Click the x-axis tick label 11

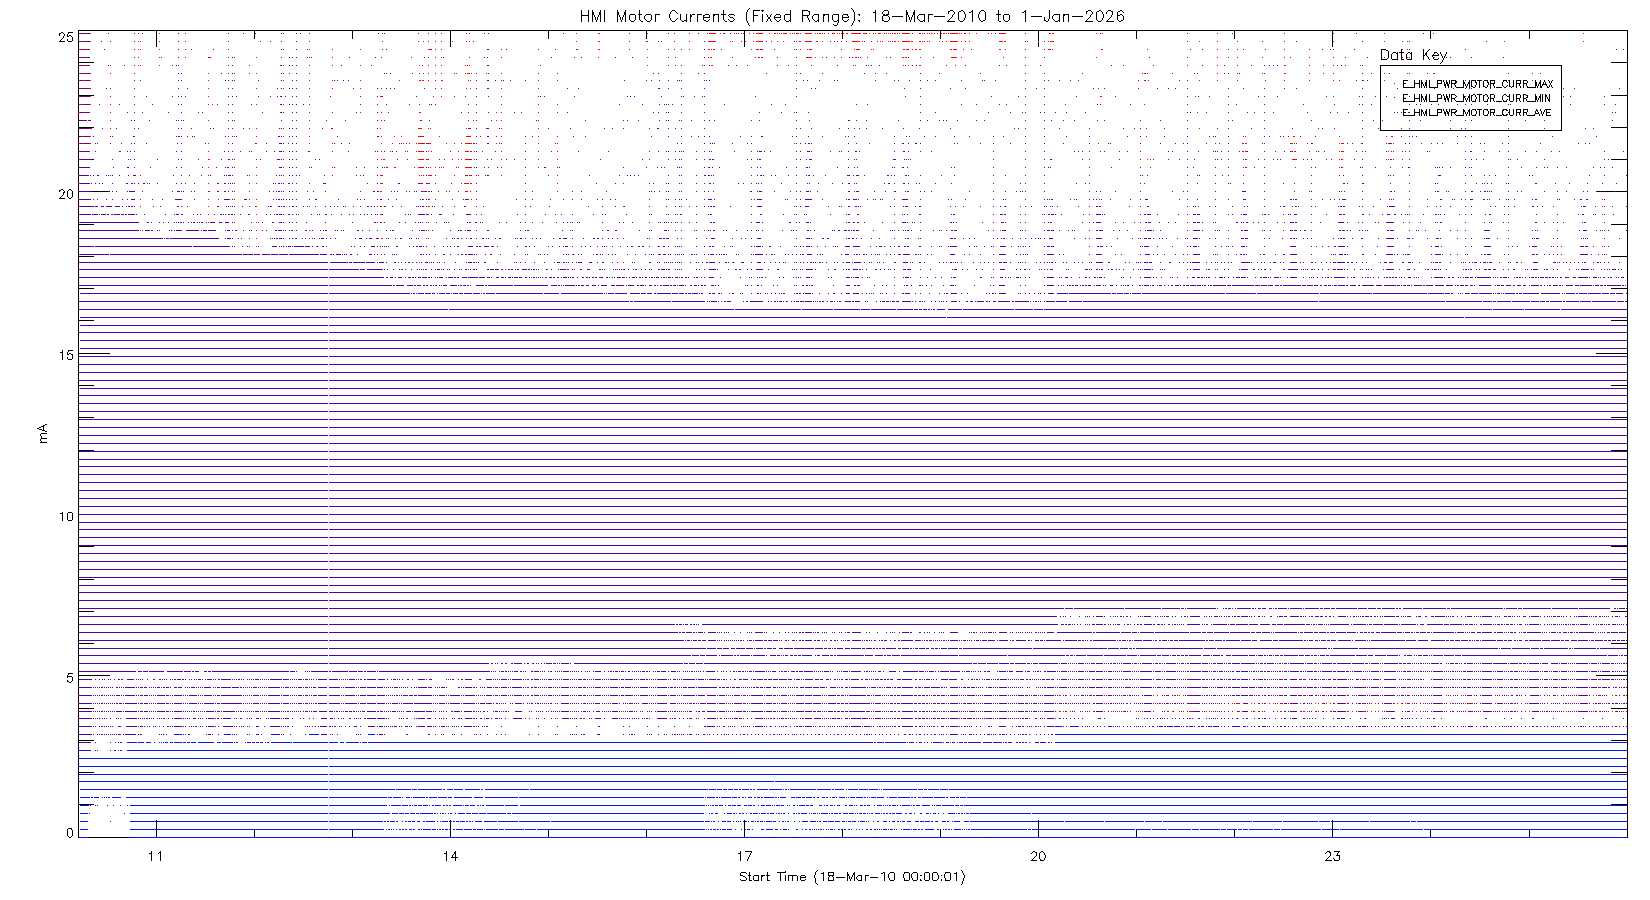coord(155,856)
